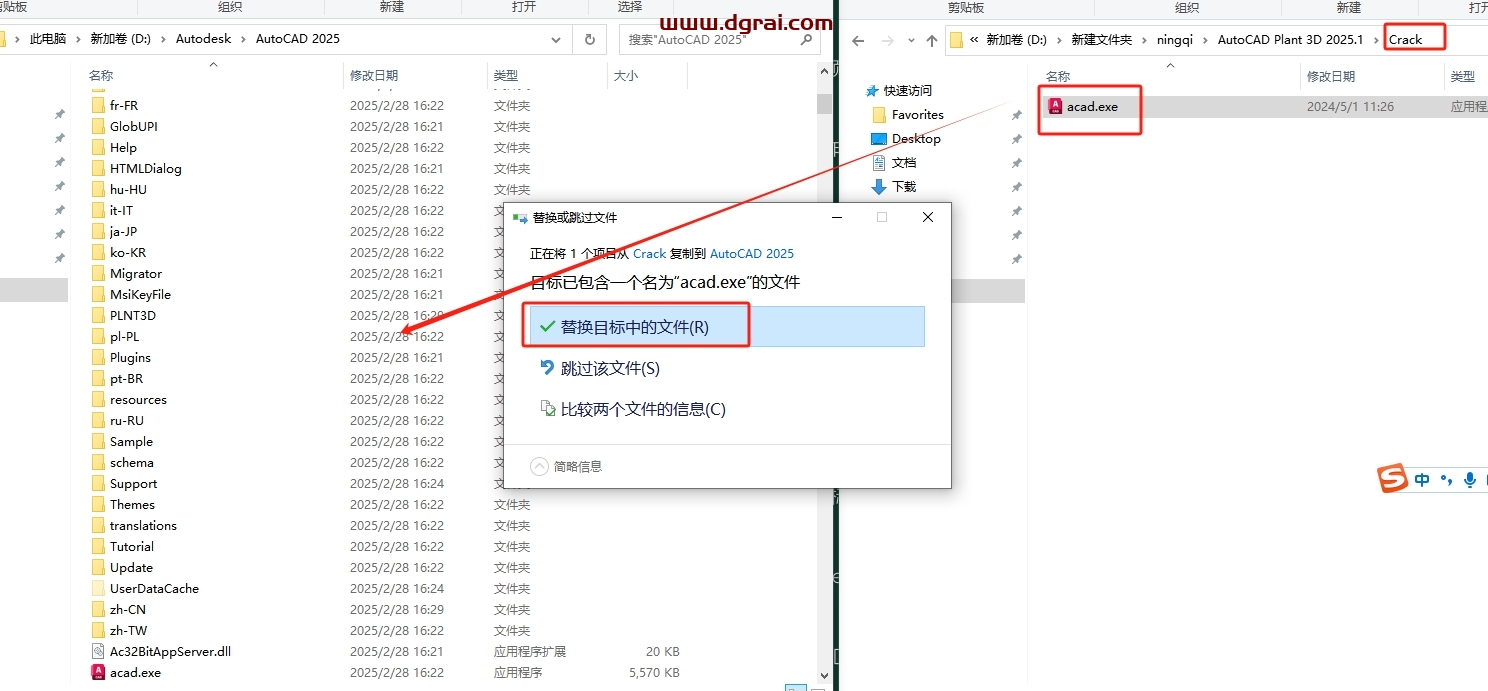Select pl-PL folder icon
This screenshot has width=1488, height=691.
tap(98, 336)
